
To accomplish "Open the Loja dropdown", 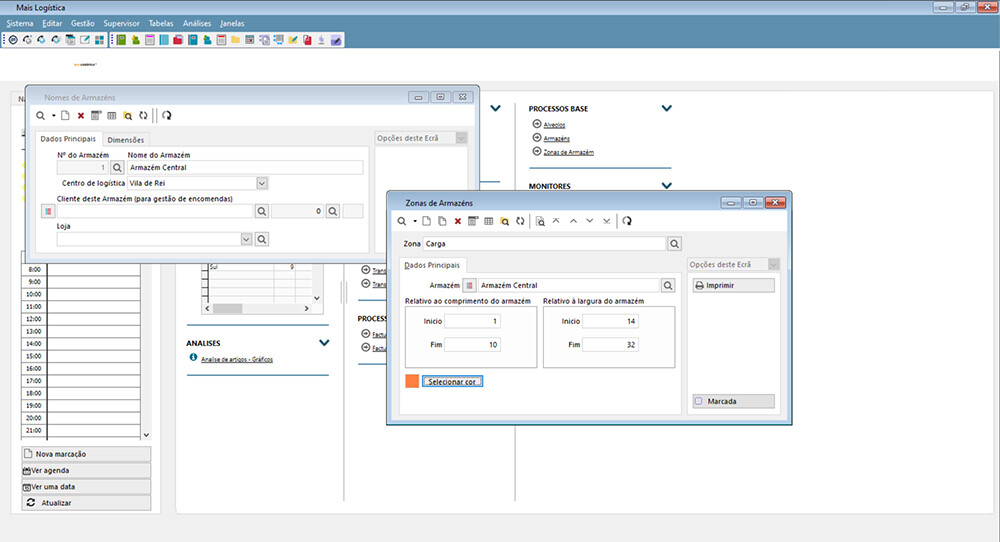I will coord(246,239).
